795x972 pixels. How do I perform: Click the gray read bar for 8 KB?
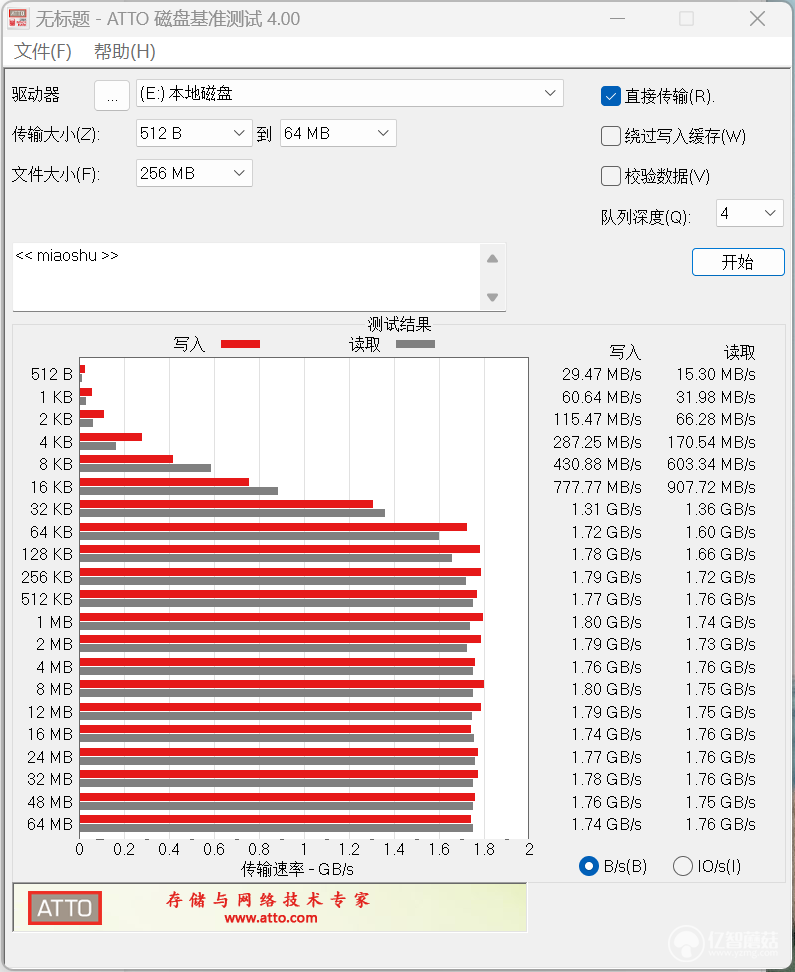(x=145, y=468)
